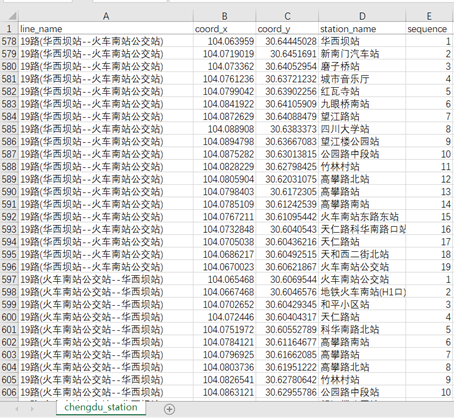Select row header 606

[9, 392]
